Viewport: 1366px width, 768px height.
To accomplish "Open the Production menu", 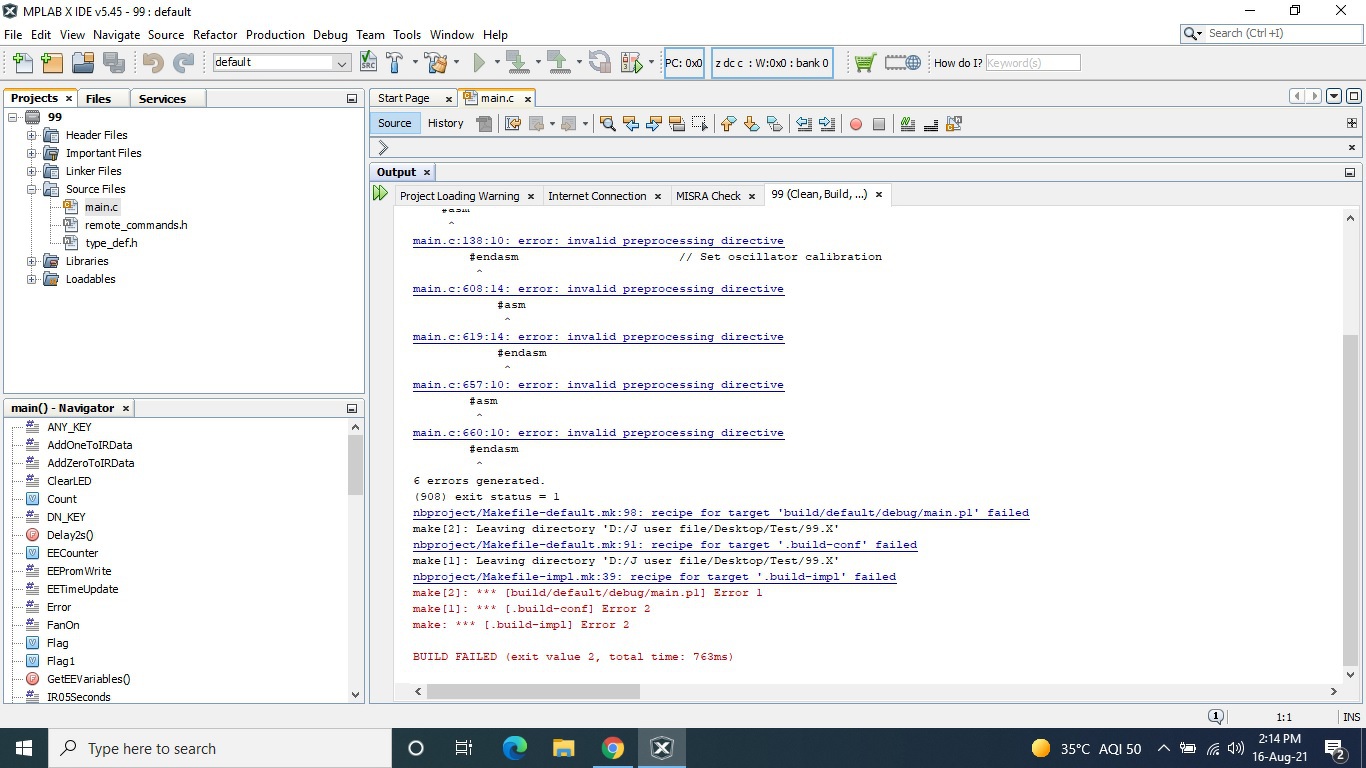I will (x=275, y=34).
